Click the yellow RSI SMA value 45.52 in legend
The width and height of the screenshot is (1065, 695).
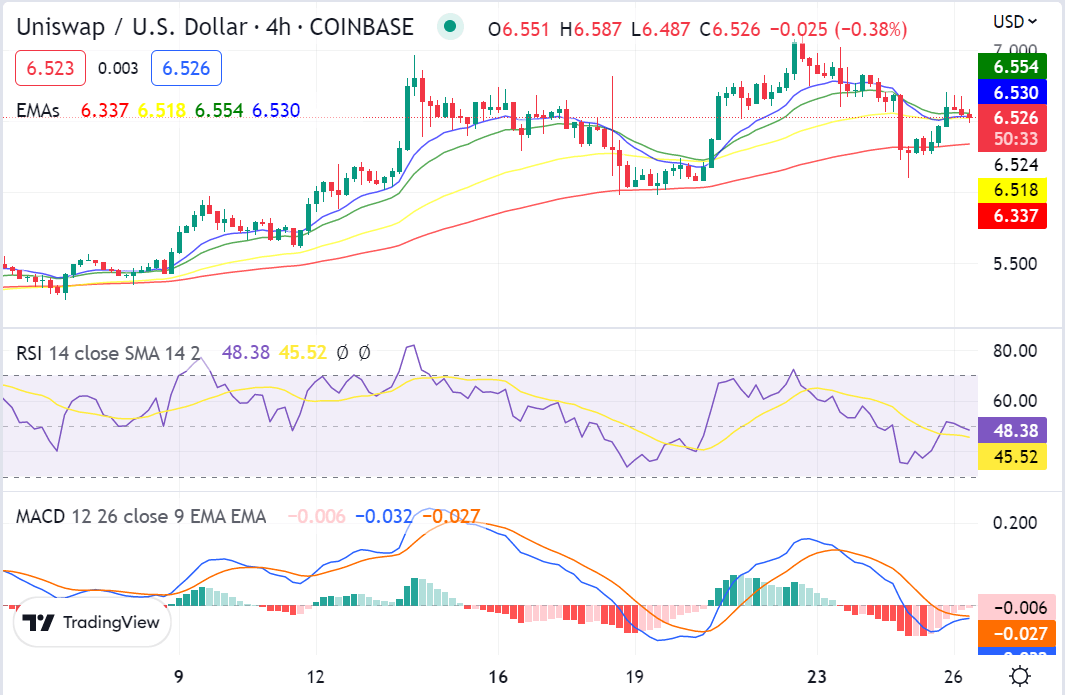point(303,353)
